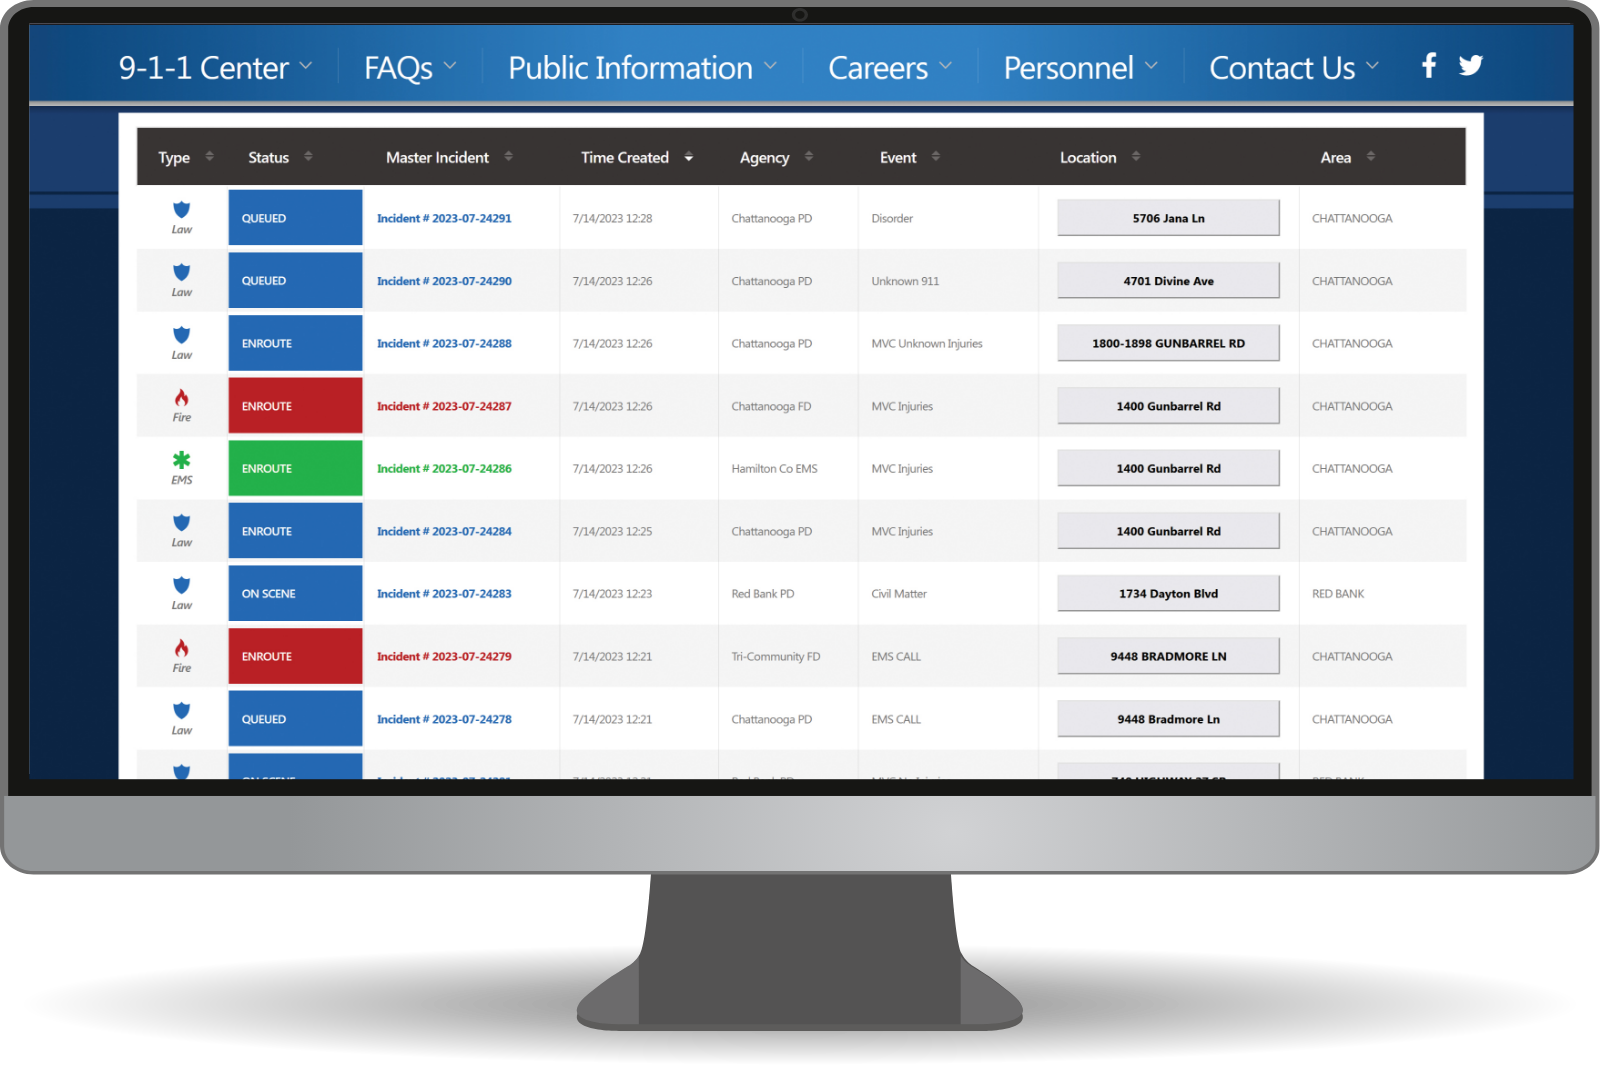Screen dimensions: 1600x1065
Task: Click the fire icon for Tri-Community FD row
Action: pyautogui.click(x=181, y=649)
